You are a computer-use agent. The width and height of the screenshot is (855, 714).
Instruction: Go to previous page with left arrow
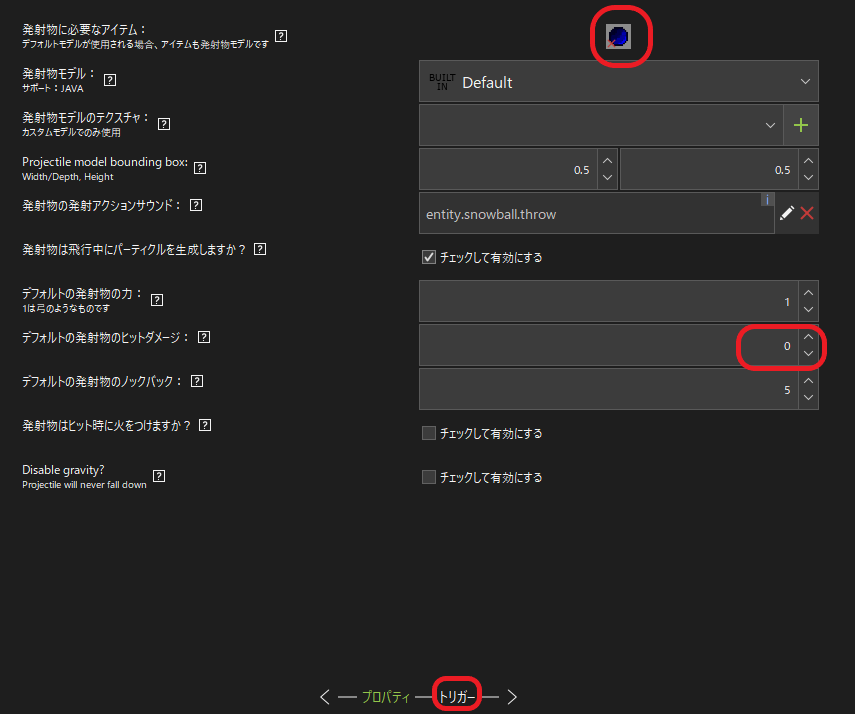point(325,697)
